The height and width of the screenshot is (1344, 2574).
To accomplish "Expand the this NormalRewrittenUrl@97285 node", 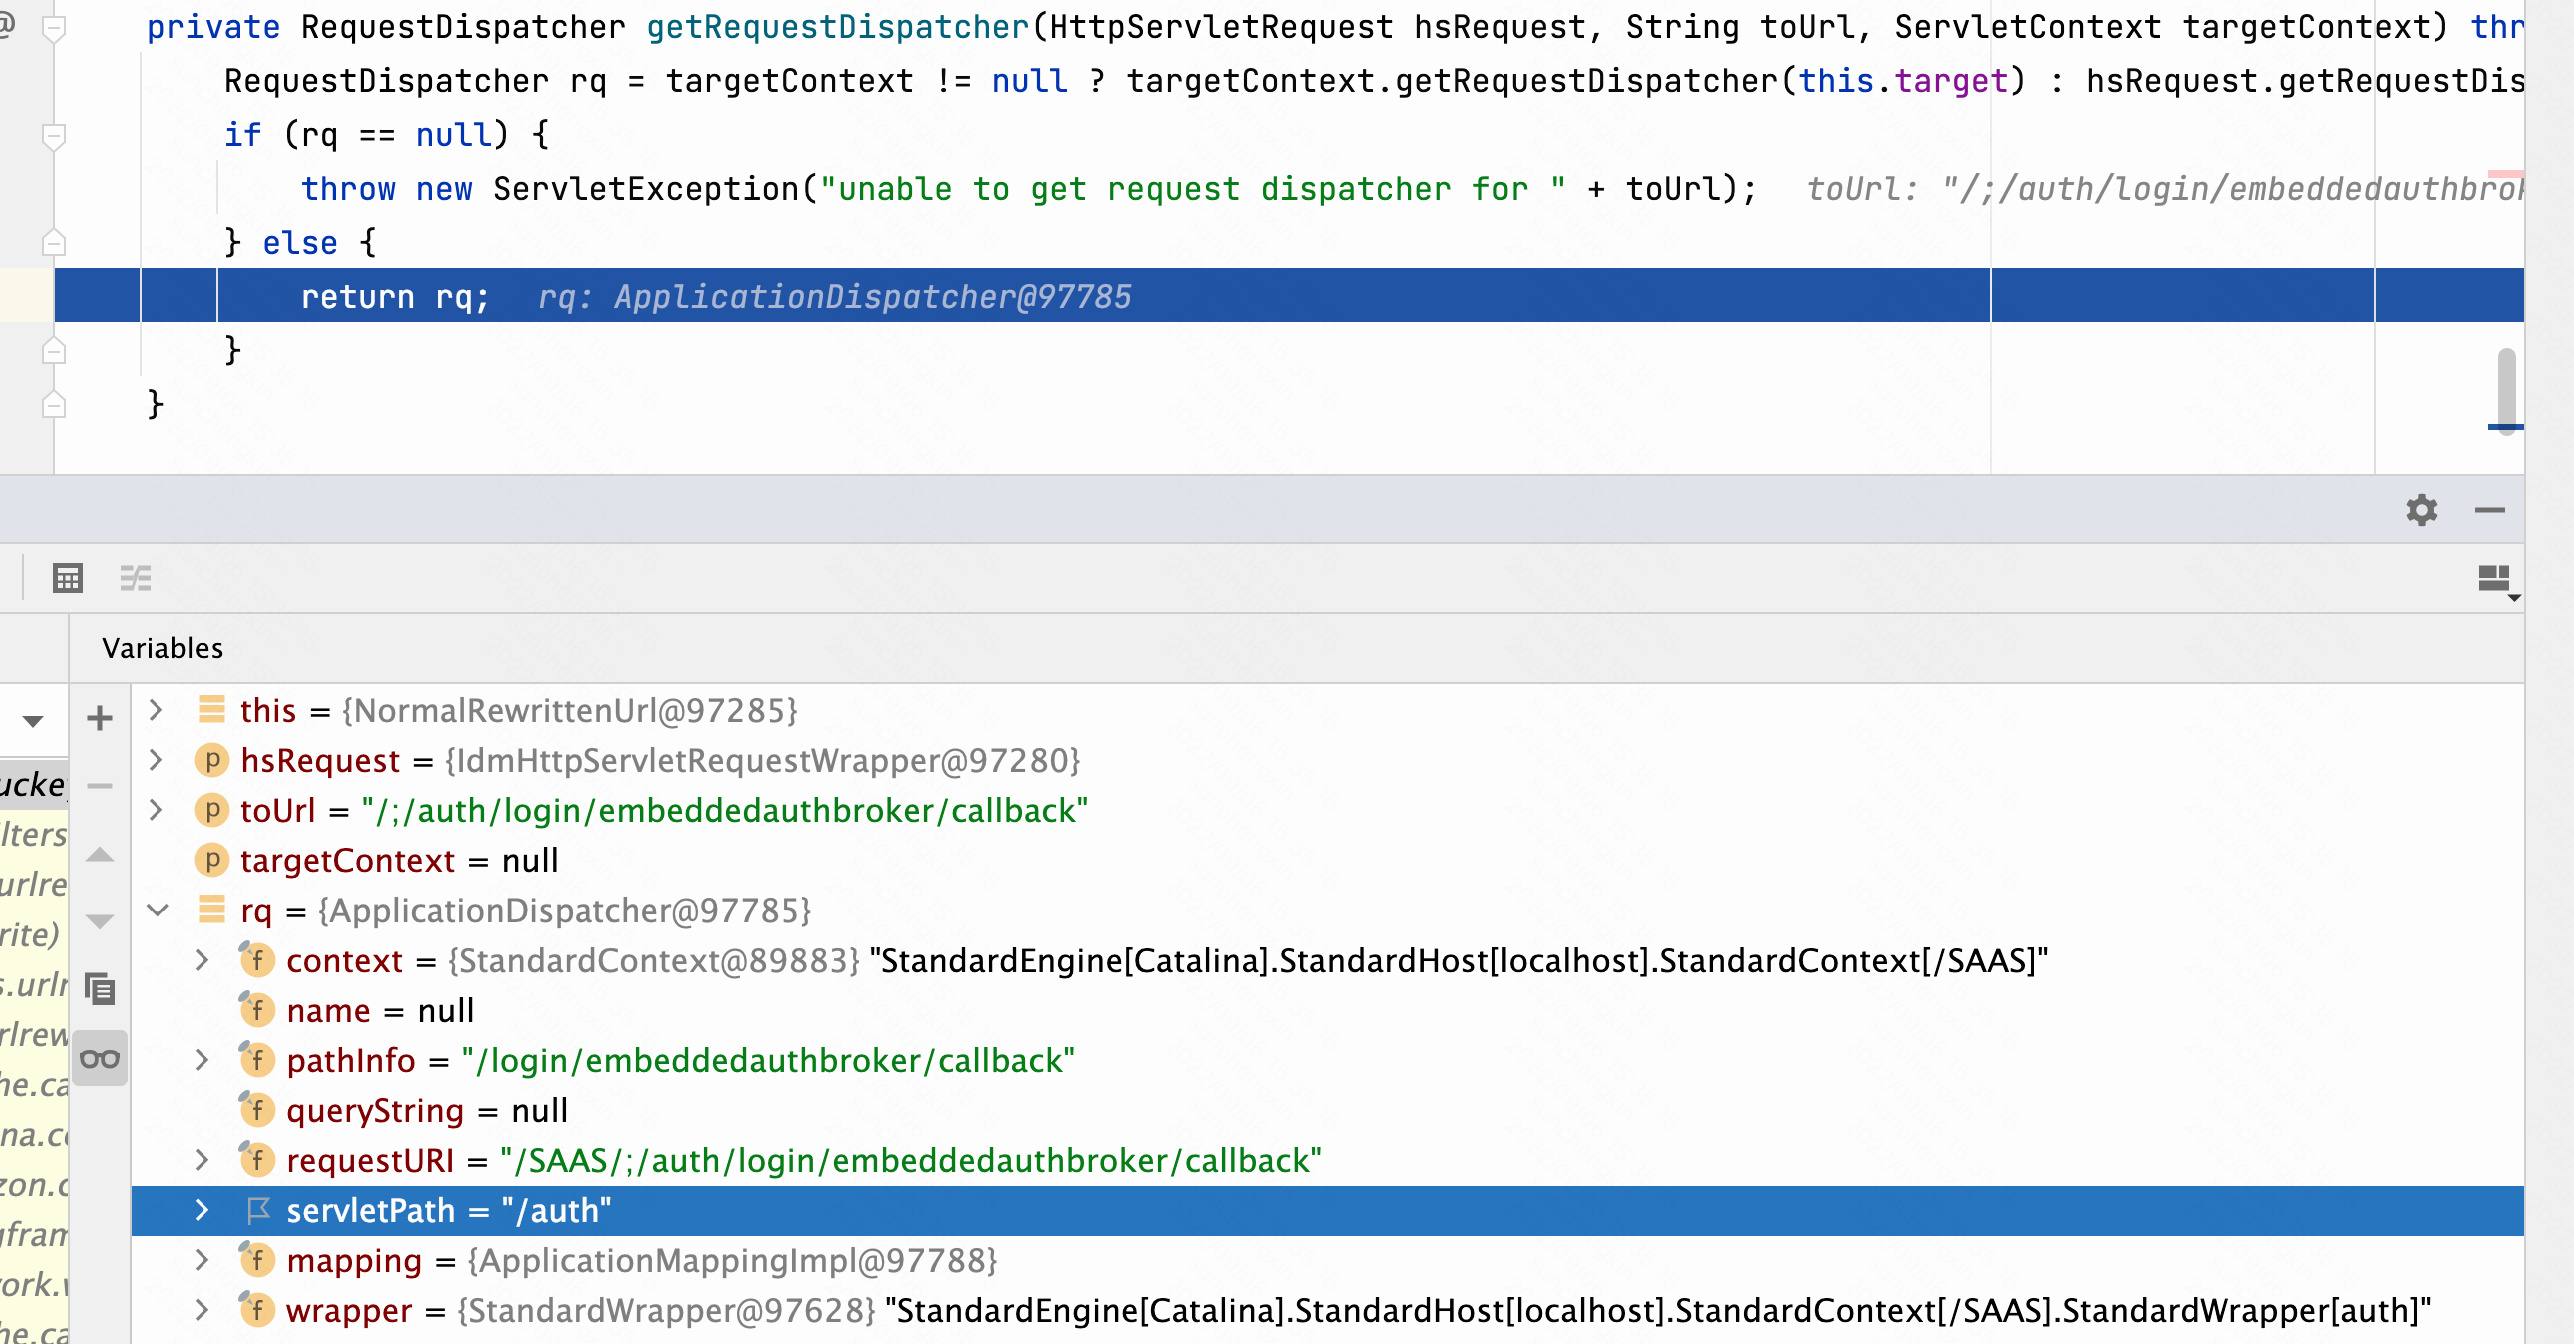I will point(155,710).
